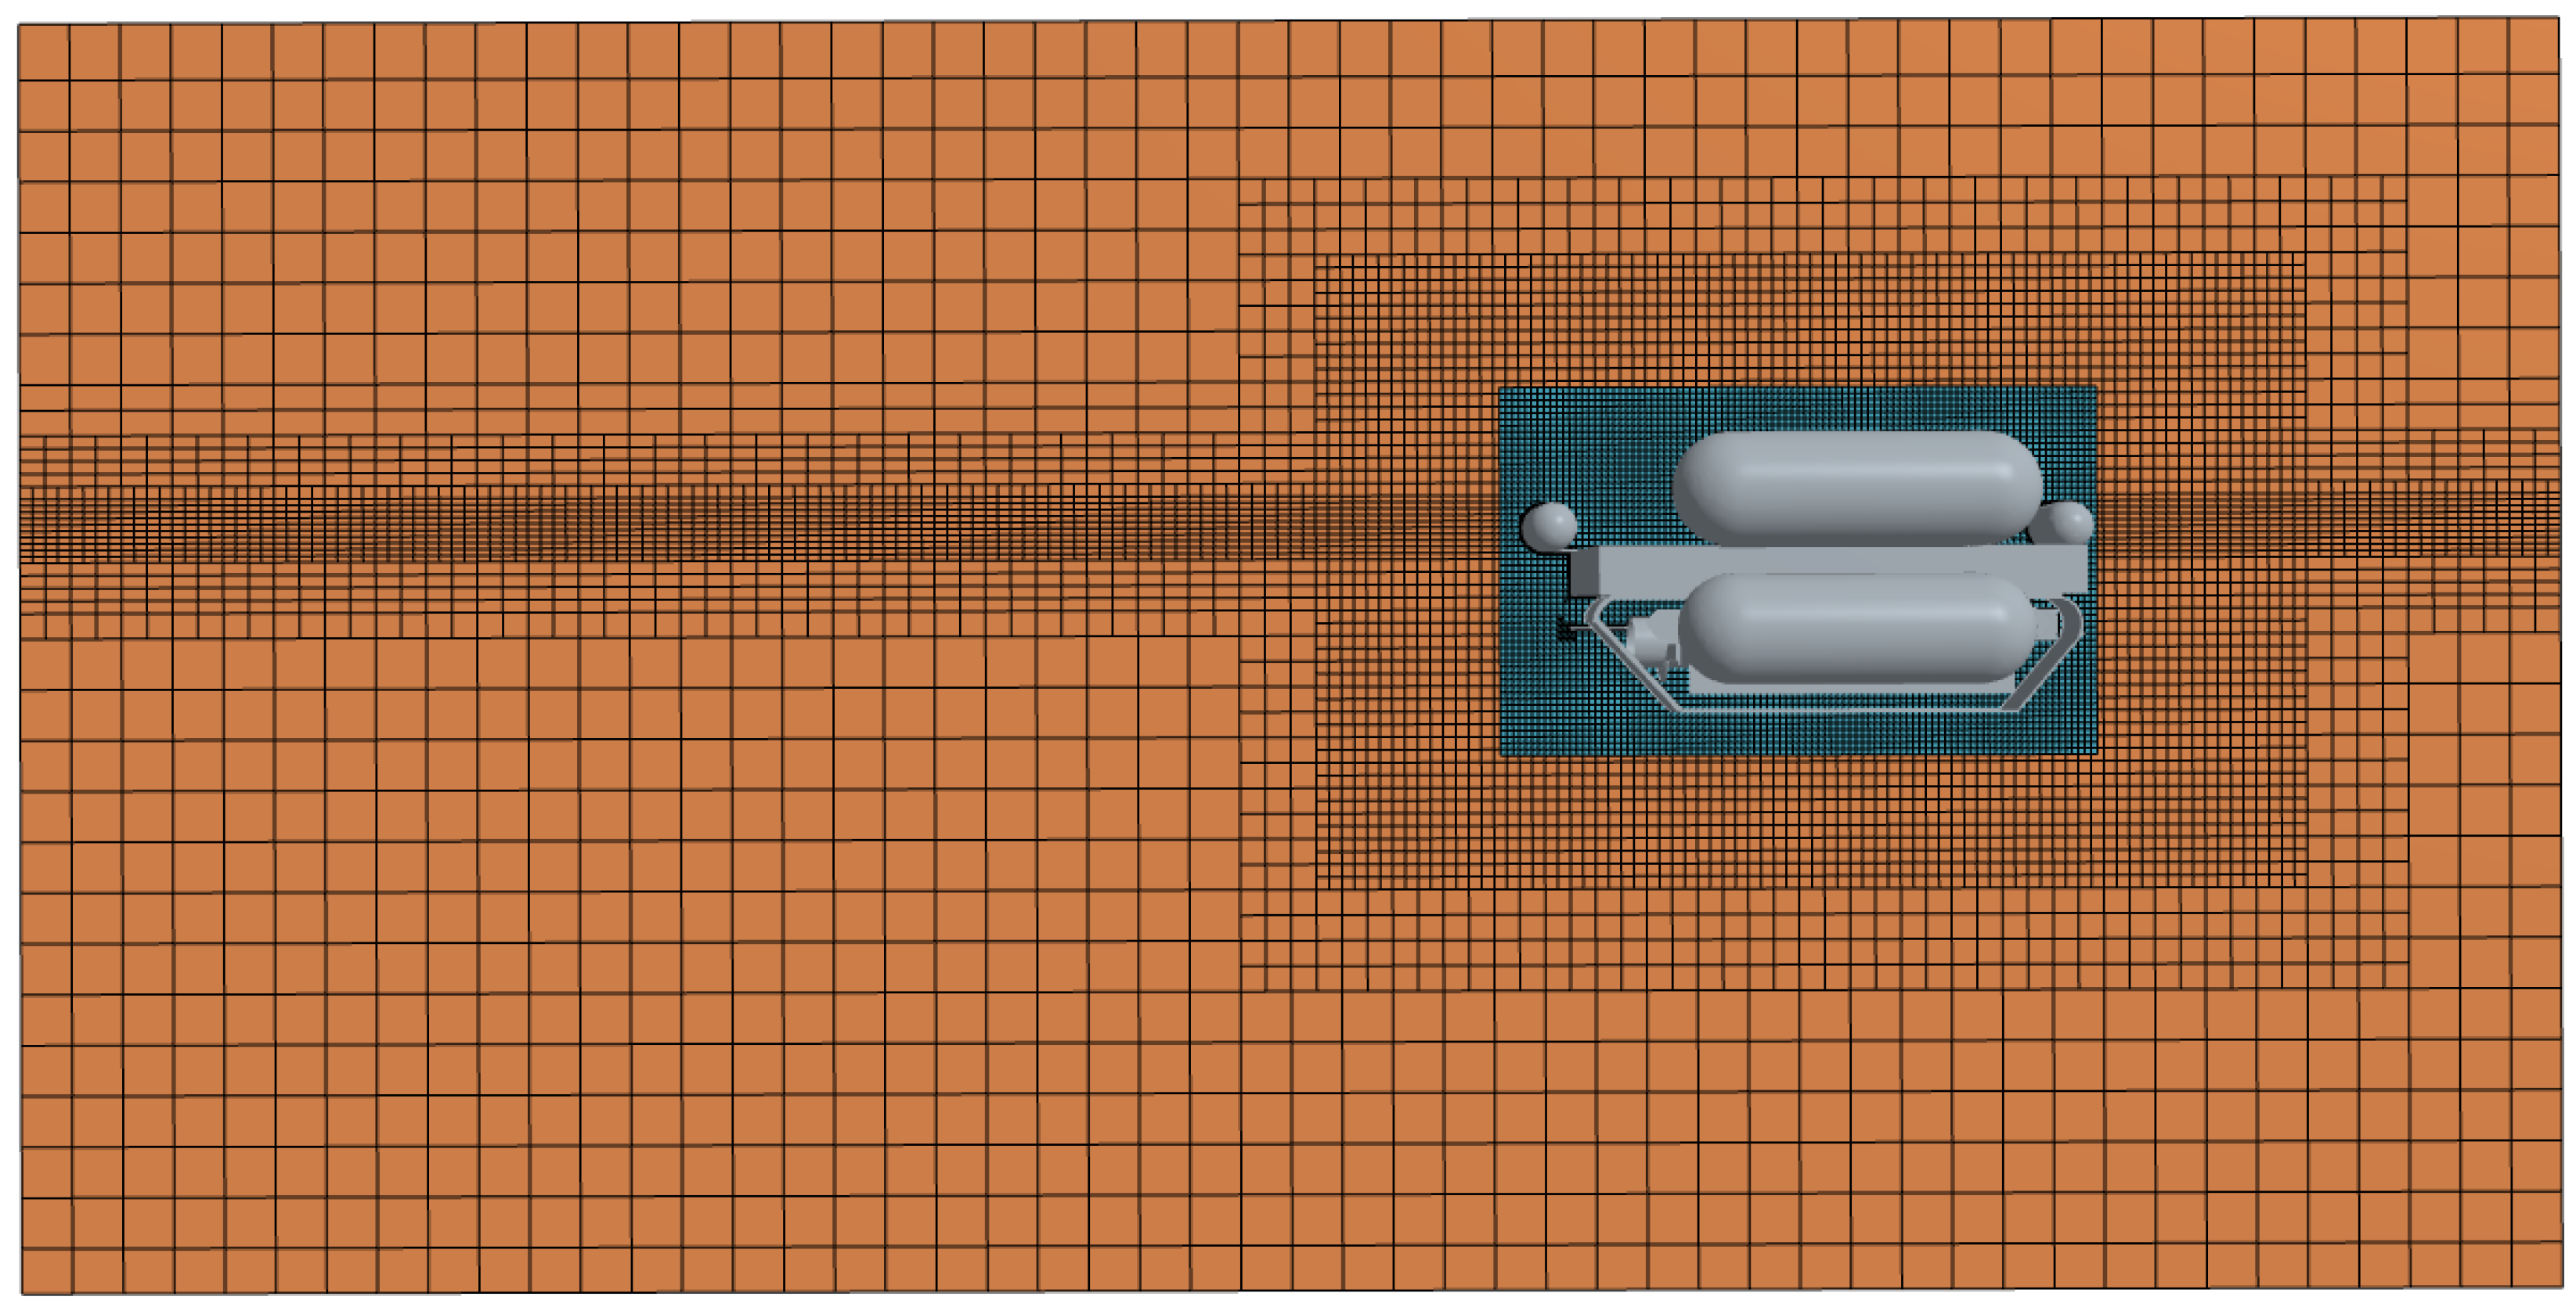Pick the medium-density mesh zone below blue box
This screenshot has width=2576, height=1311.
tap(1800, 820)
